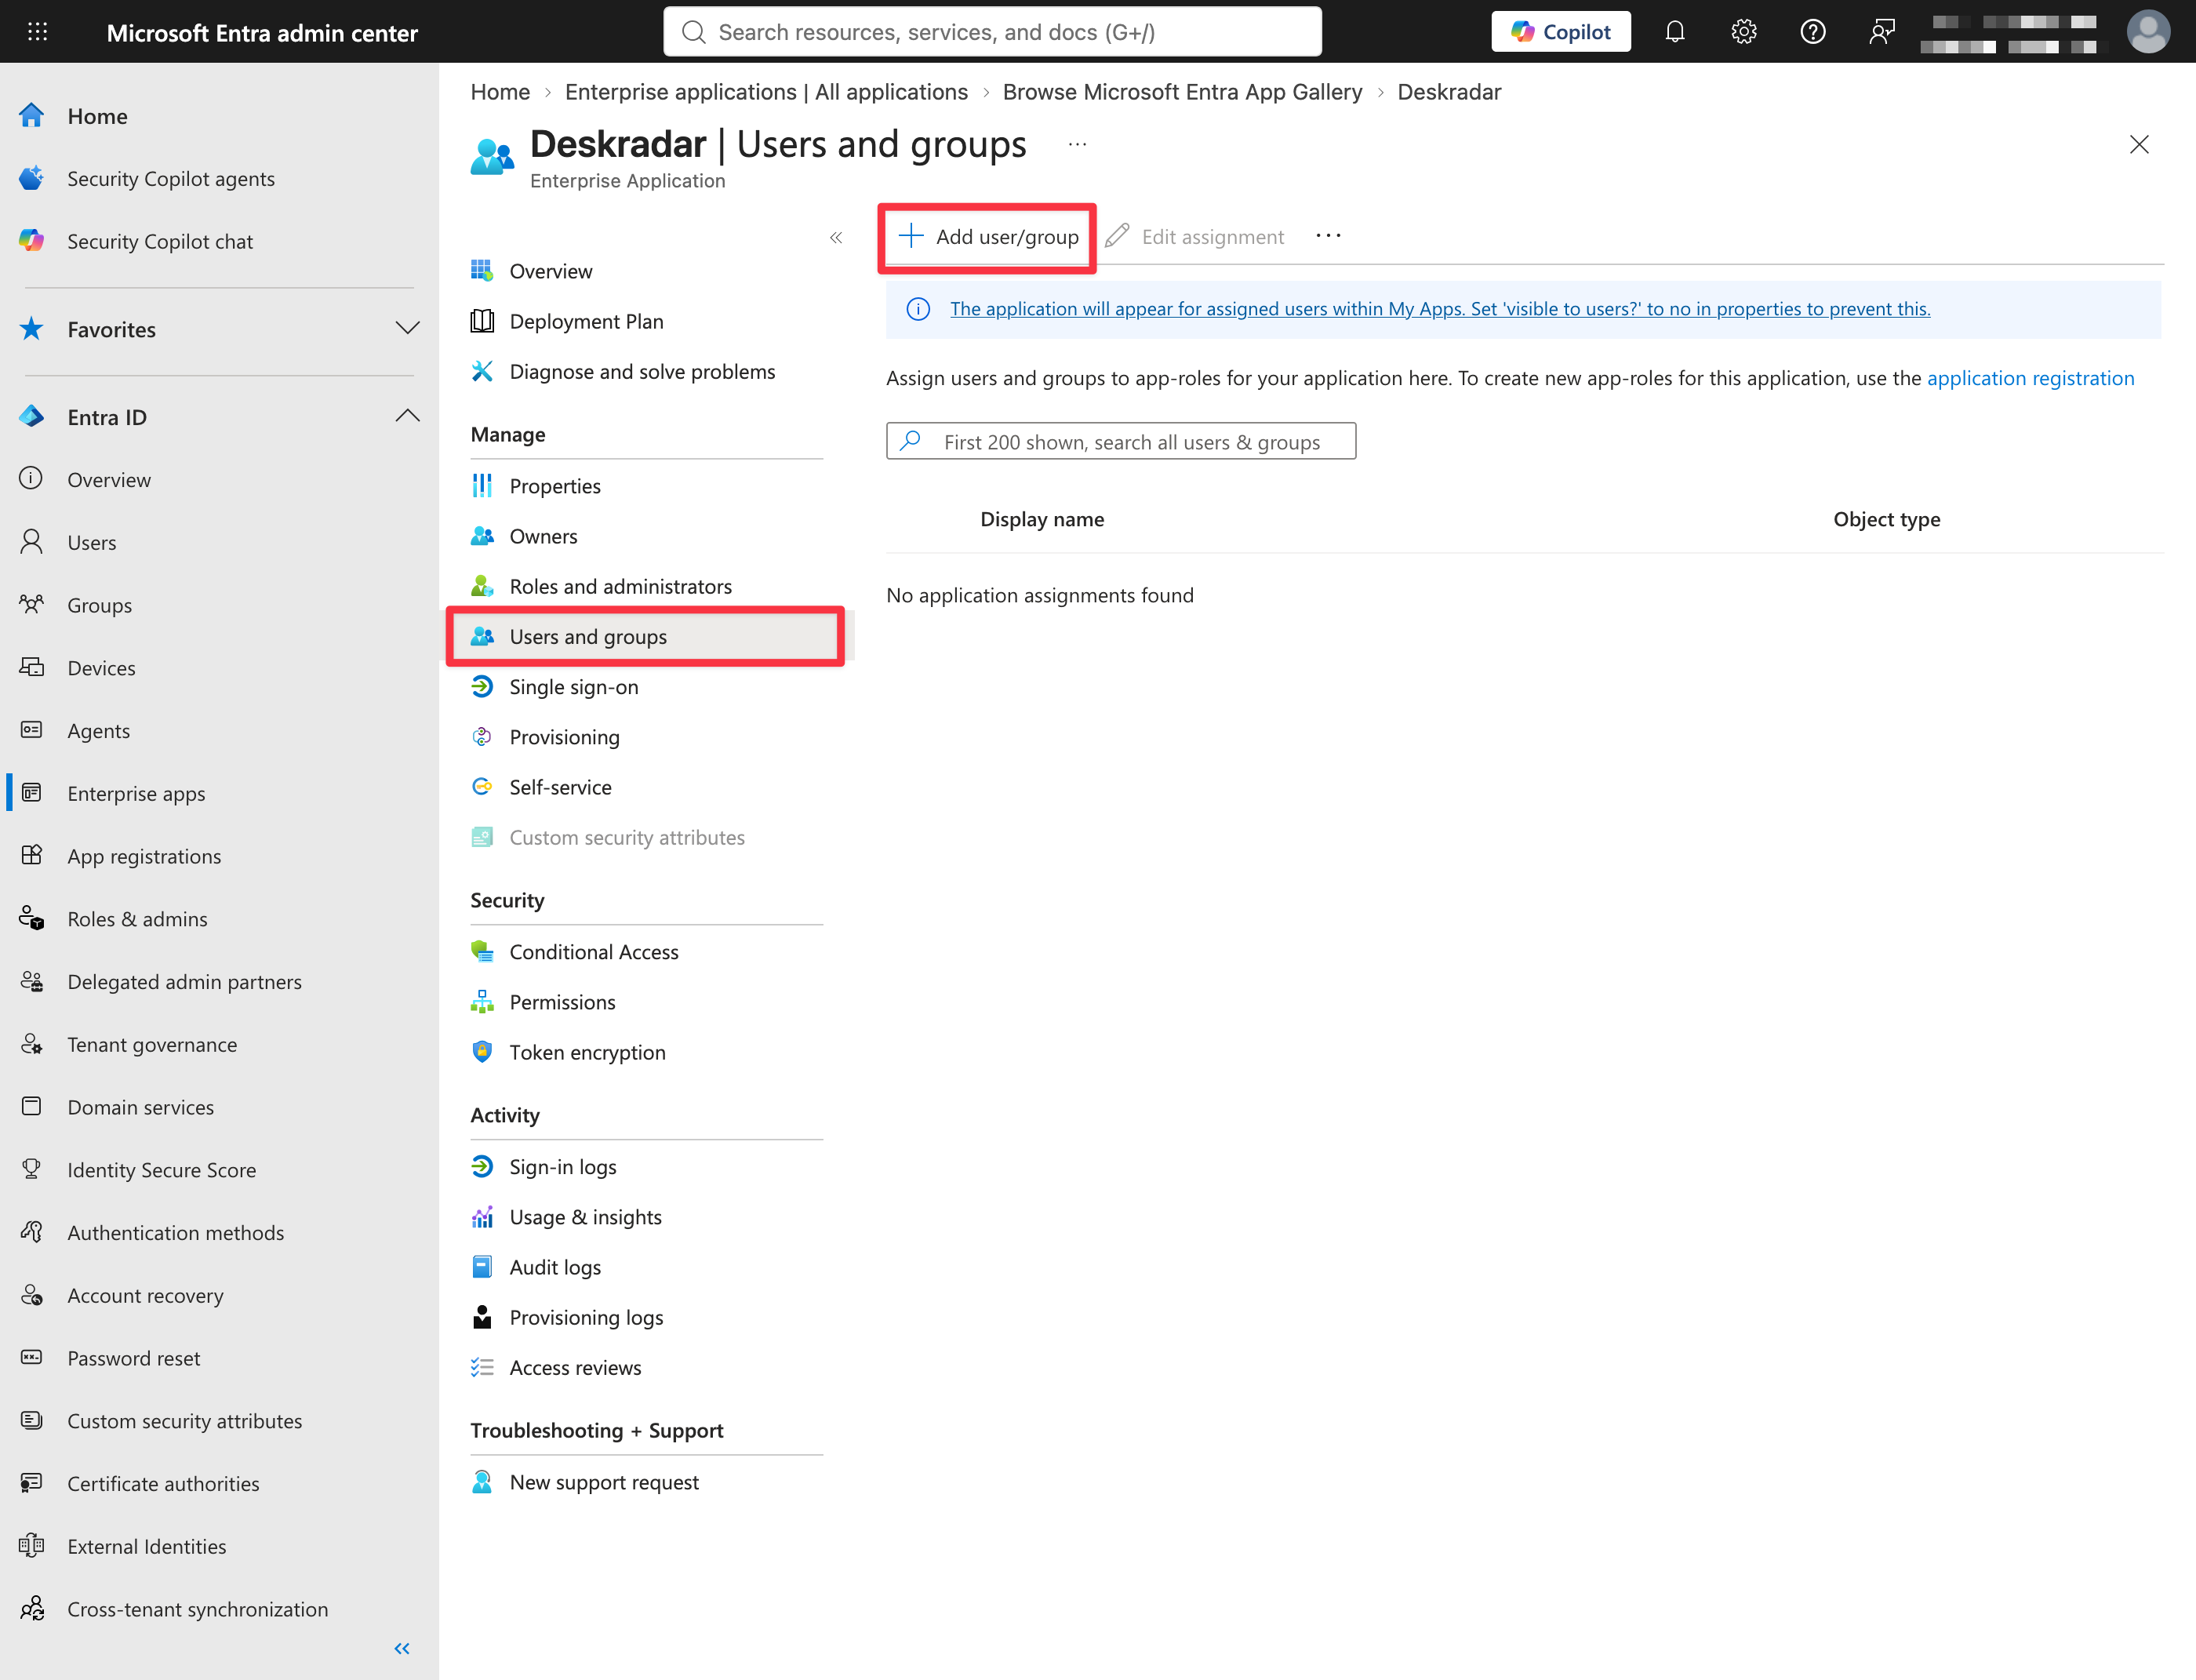Click the search resources input field

(992, 32)
